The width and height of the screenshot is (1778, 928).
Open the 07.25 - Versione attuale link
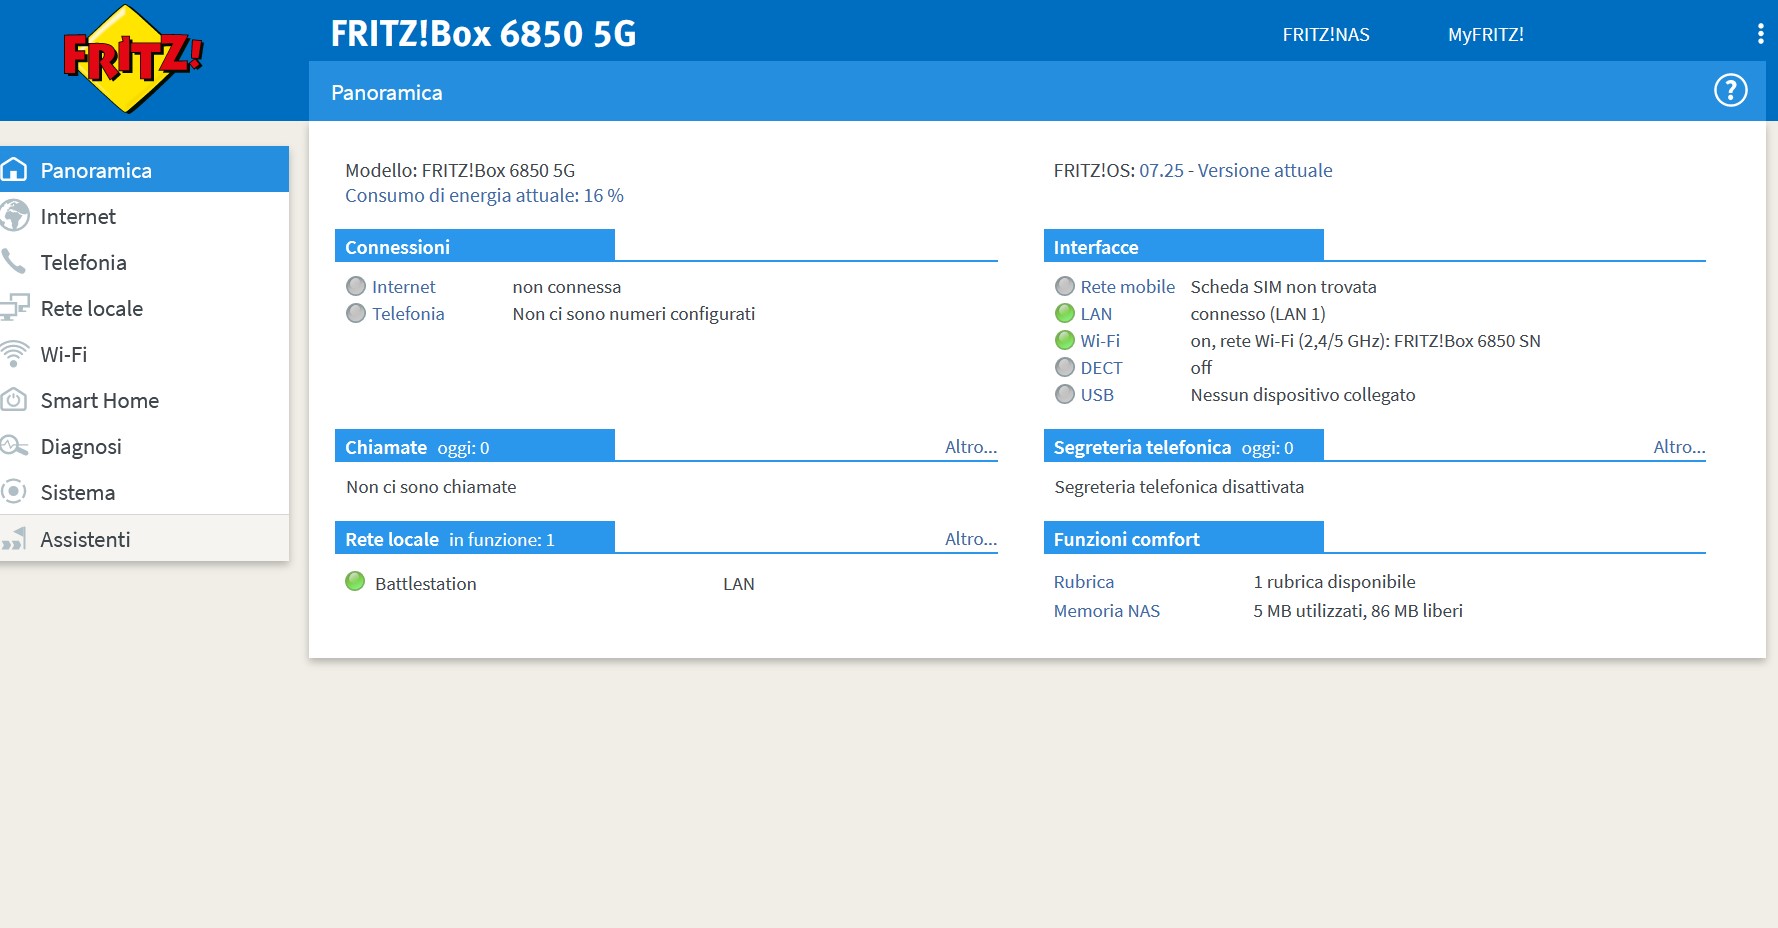(x=1235, y=170)
